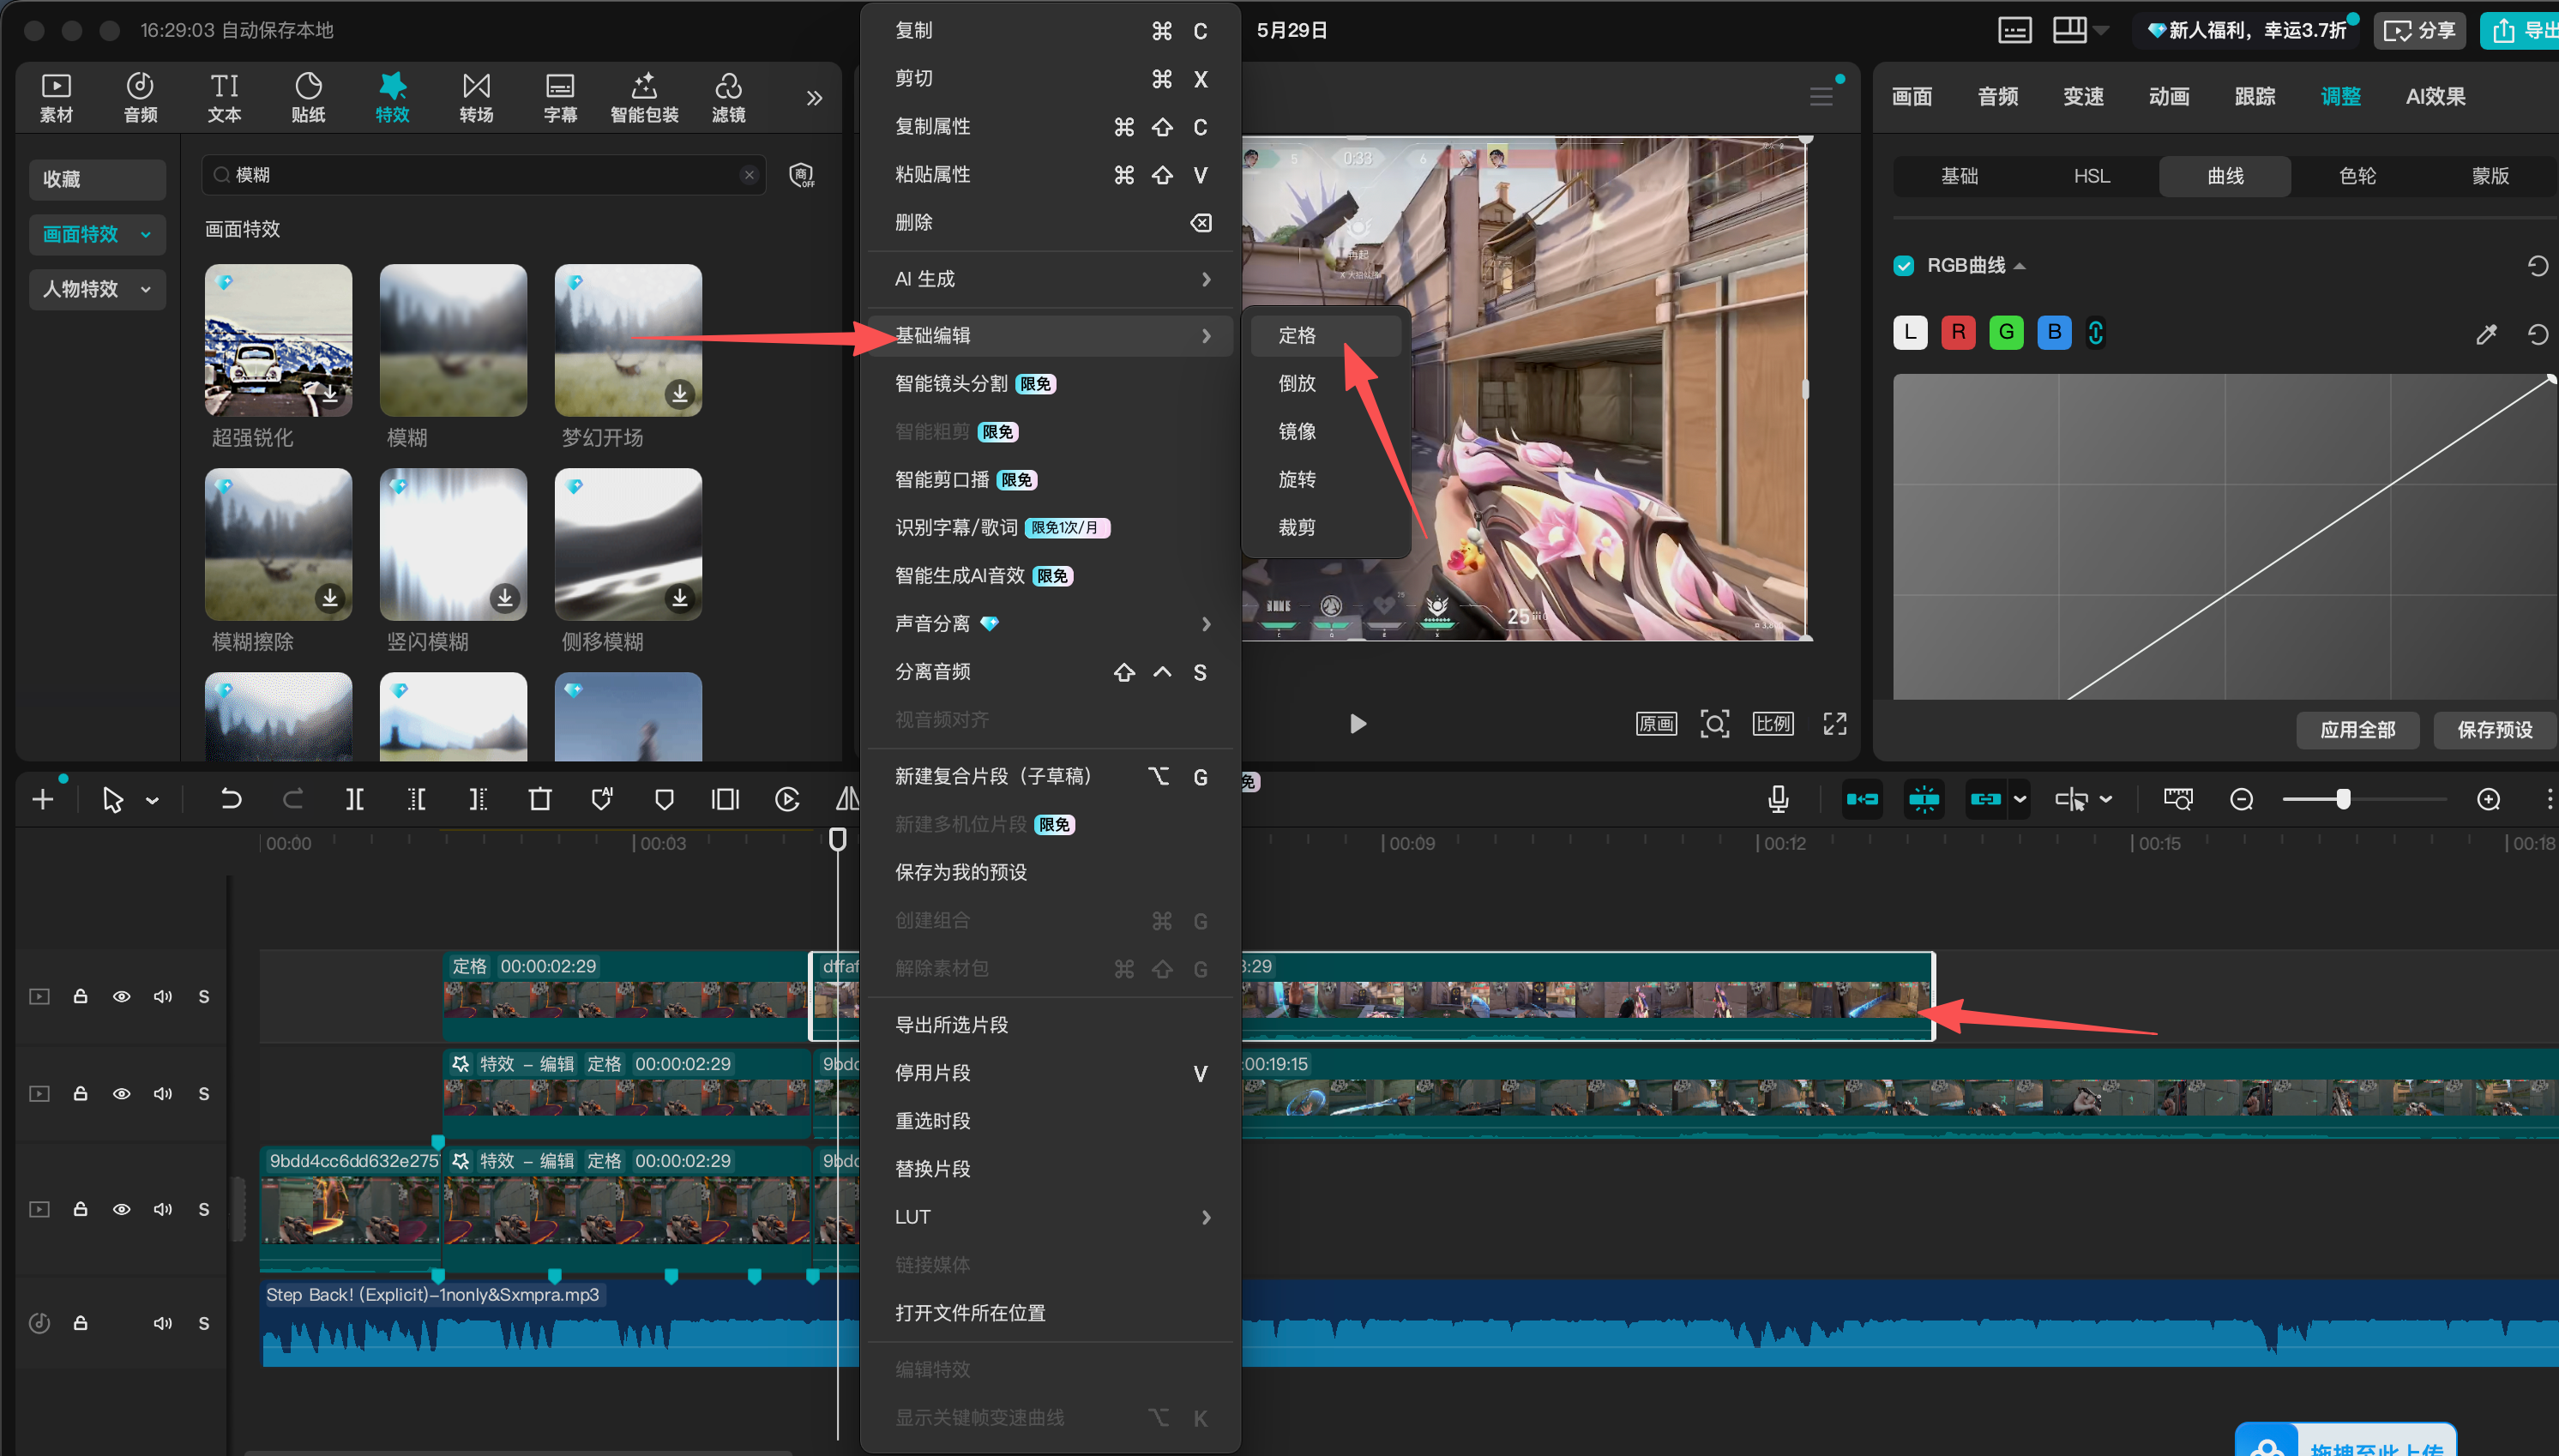Open the LUT submenu
2559x1456 pixels.
pos(1050,1217)
